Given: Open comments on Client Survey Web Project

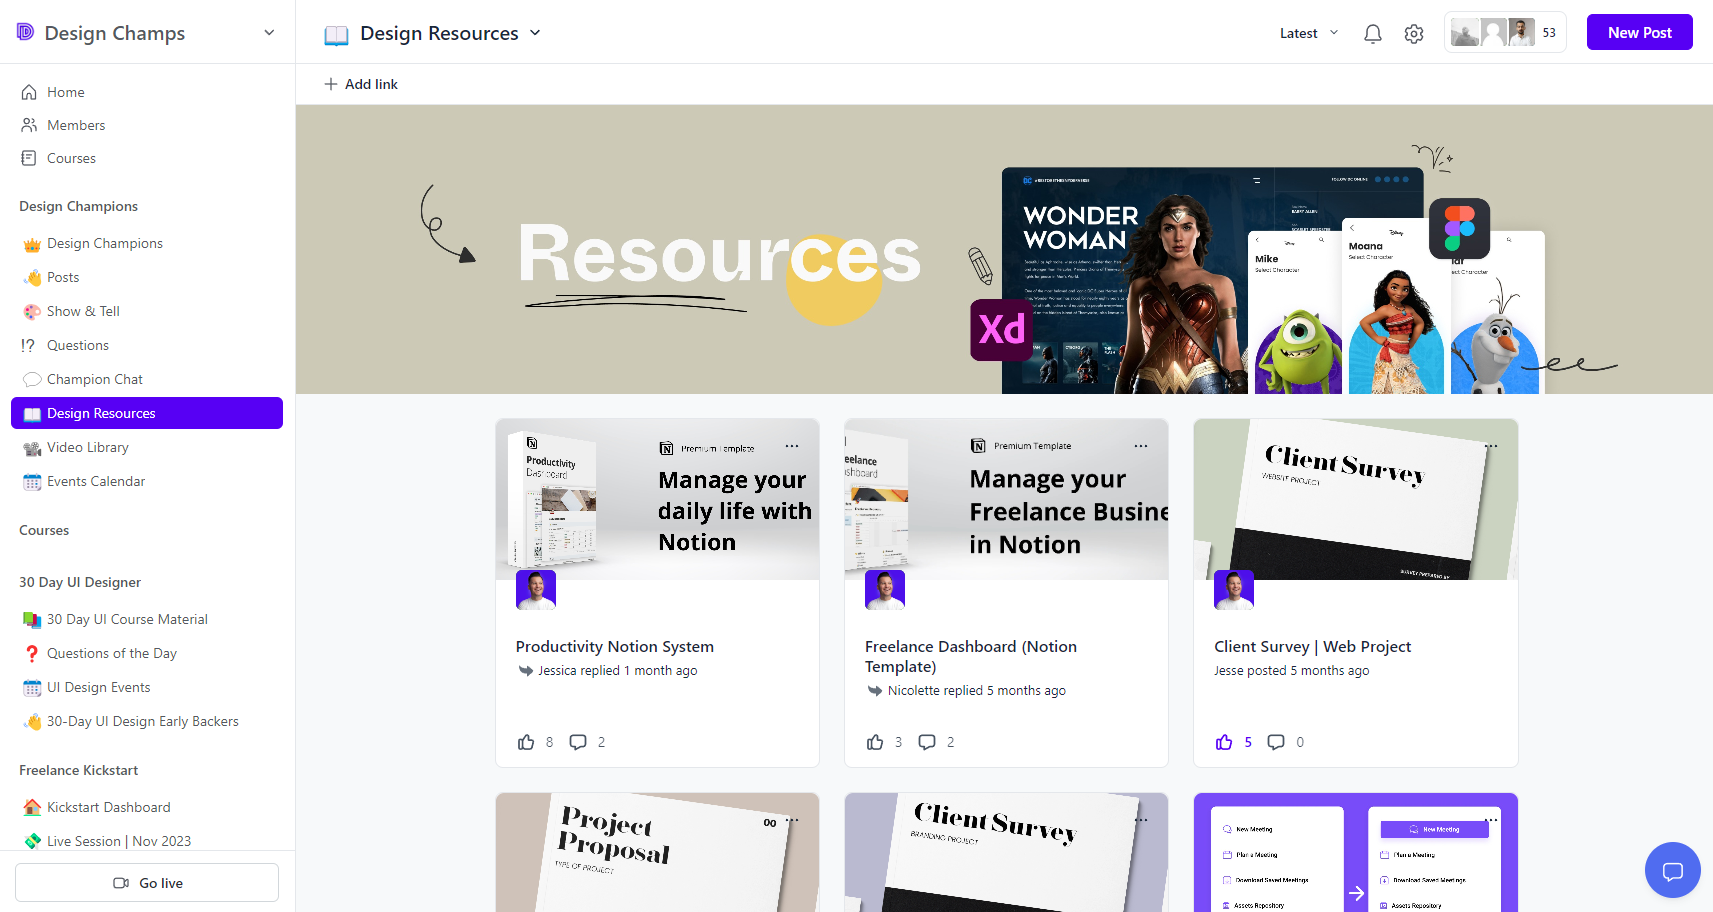Looking at the screenshot, I should [1276, 742].
